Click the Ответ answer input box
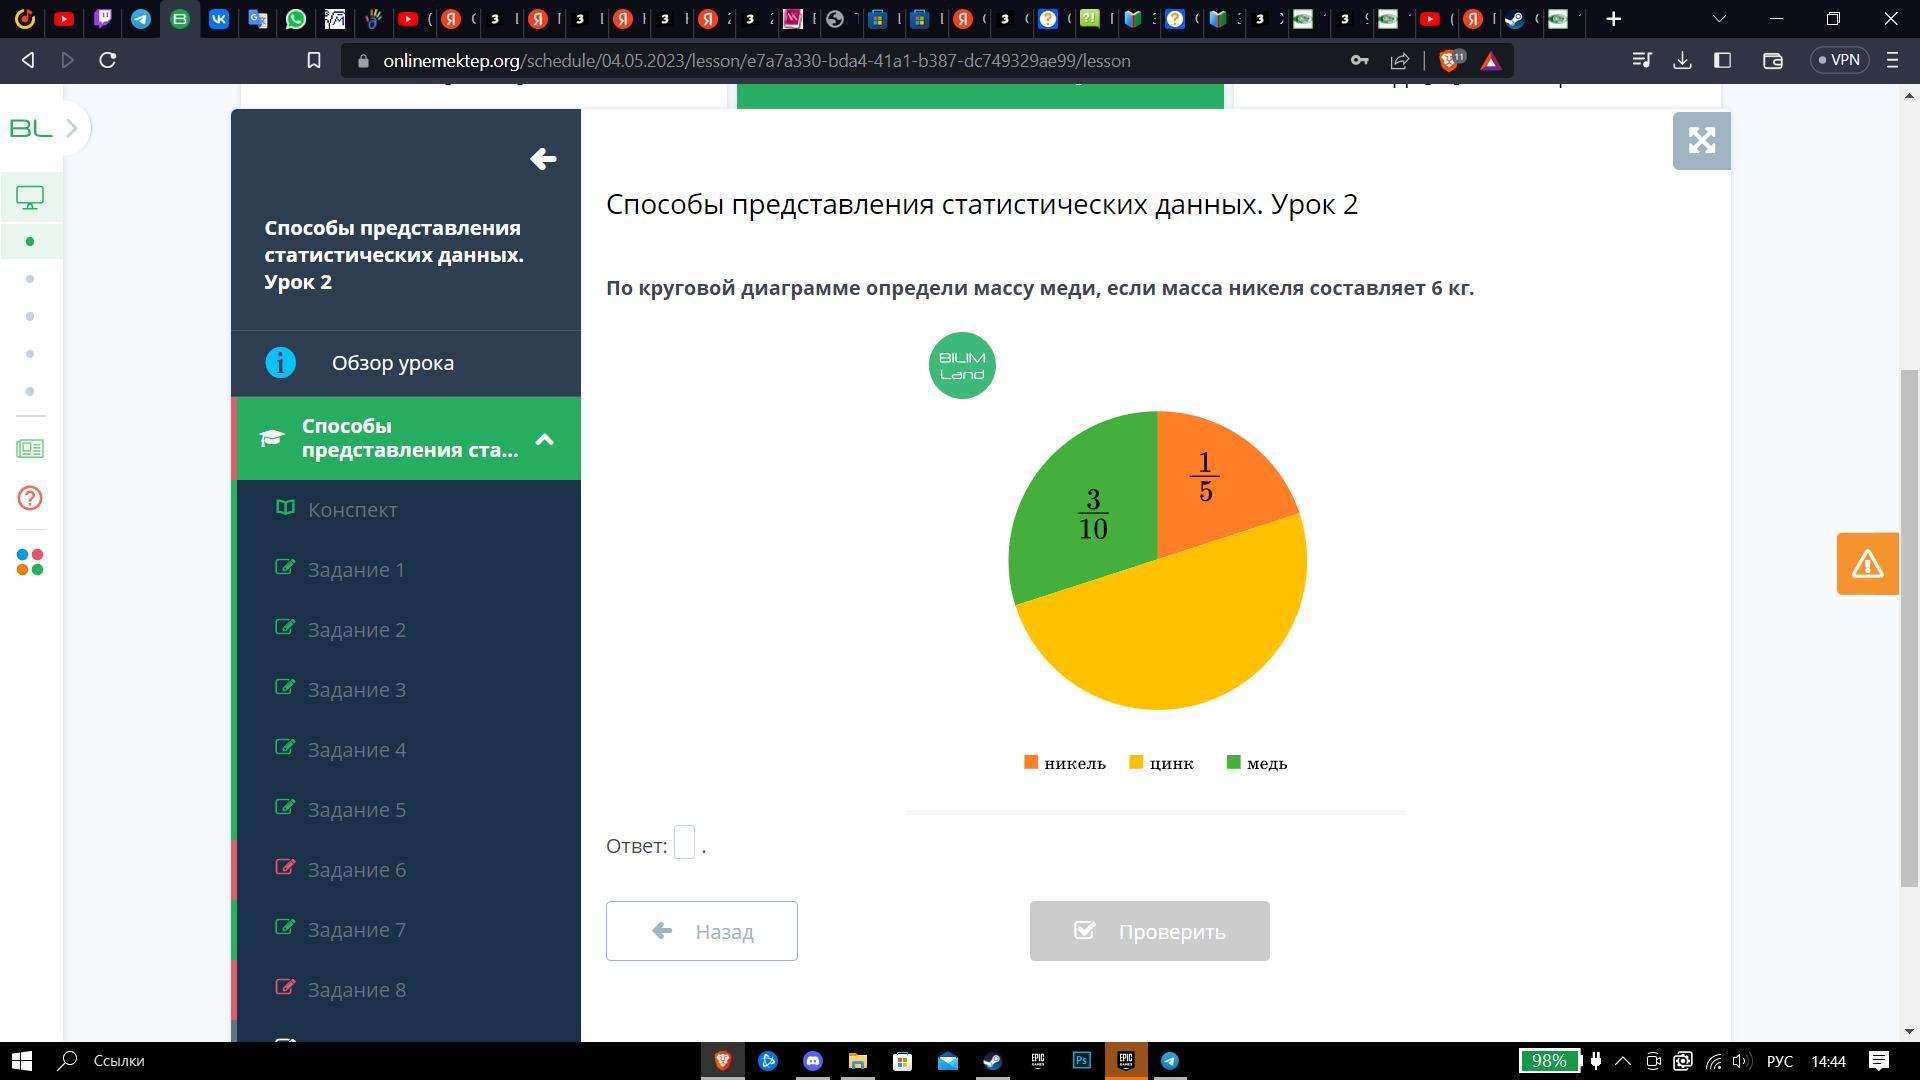 (684, 843)
